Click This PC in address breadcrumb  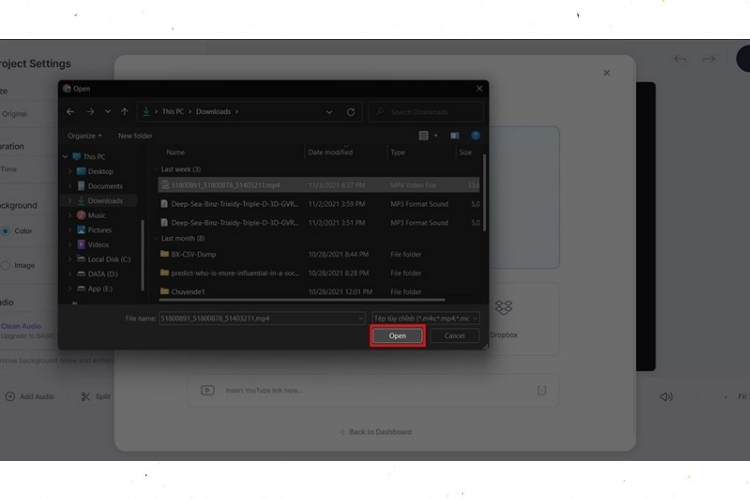[173, 111]
